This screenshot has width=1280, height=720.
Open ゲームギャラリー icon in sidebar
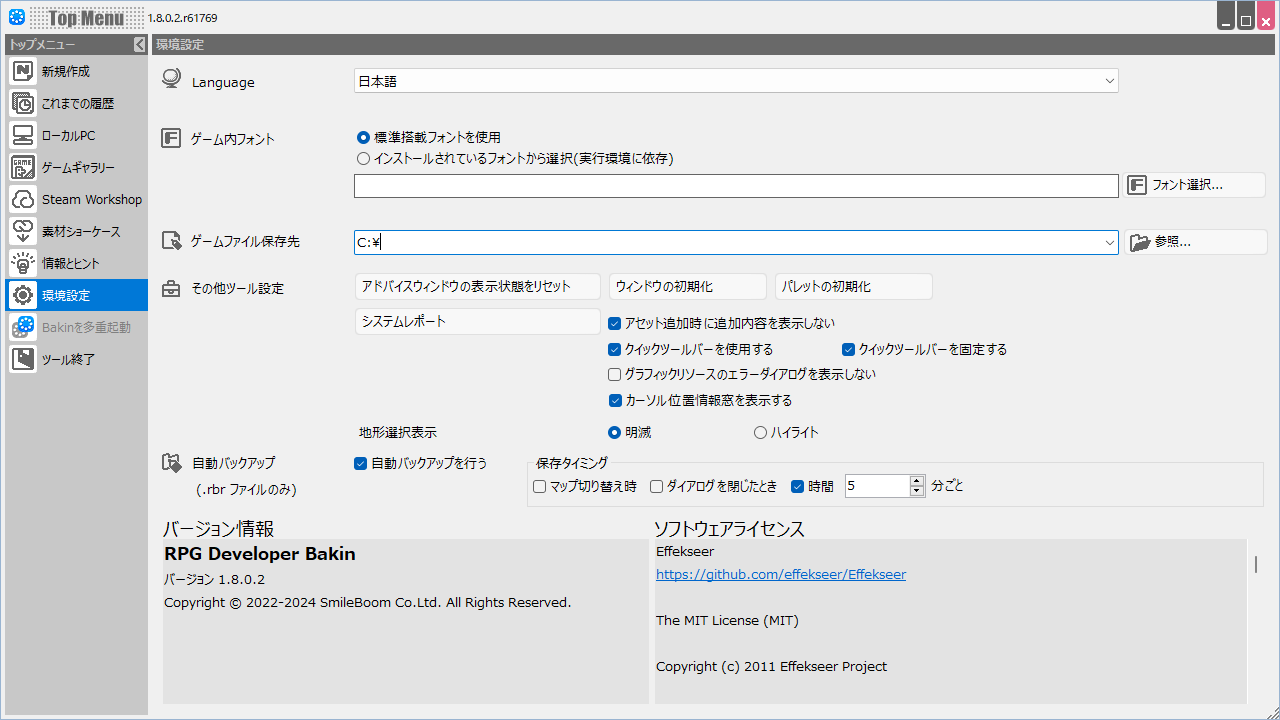(x=24, y=167)
